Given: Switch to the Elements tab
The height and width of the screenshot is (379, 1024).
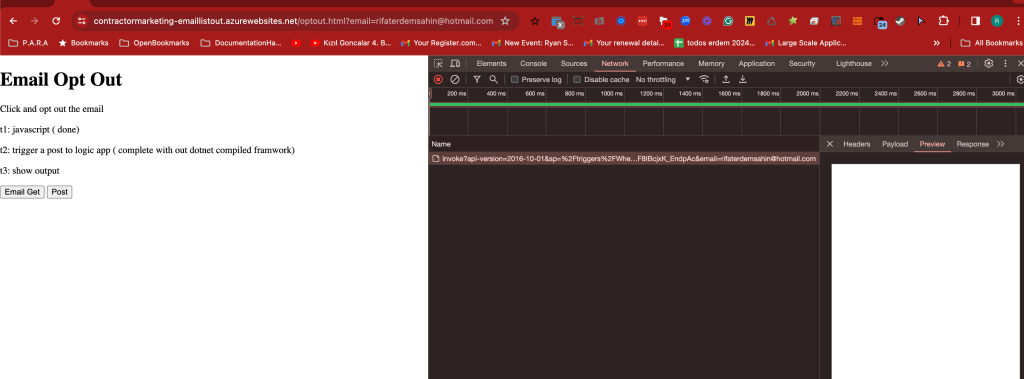Looking at the screenshot, I should pyautogui.click(x=491, y=63).
